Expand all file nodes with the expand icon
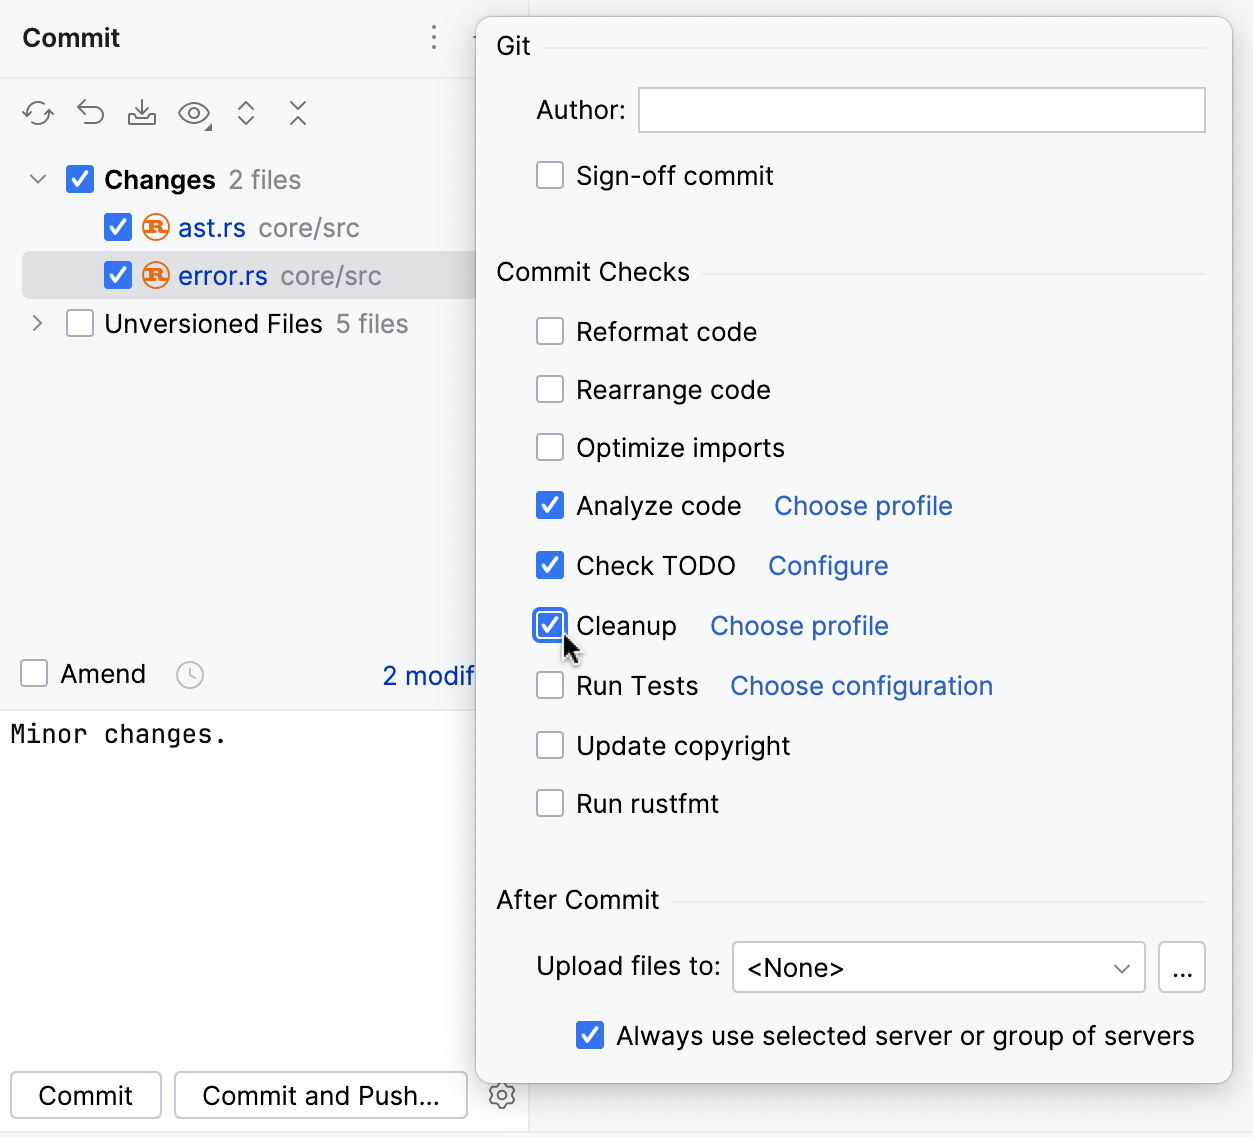 coord(246,113)
